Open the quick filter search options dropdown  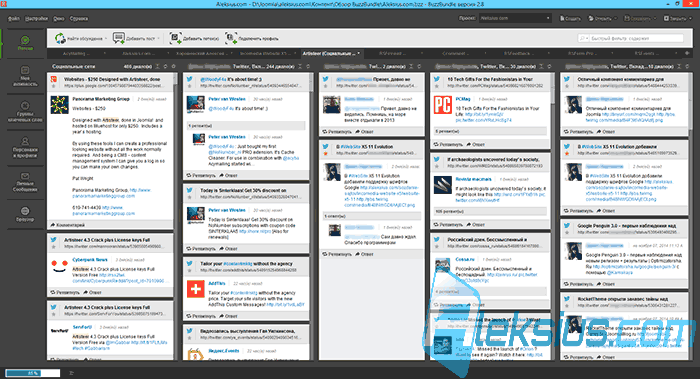pos(583,38)
